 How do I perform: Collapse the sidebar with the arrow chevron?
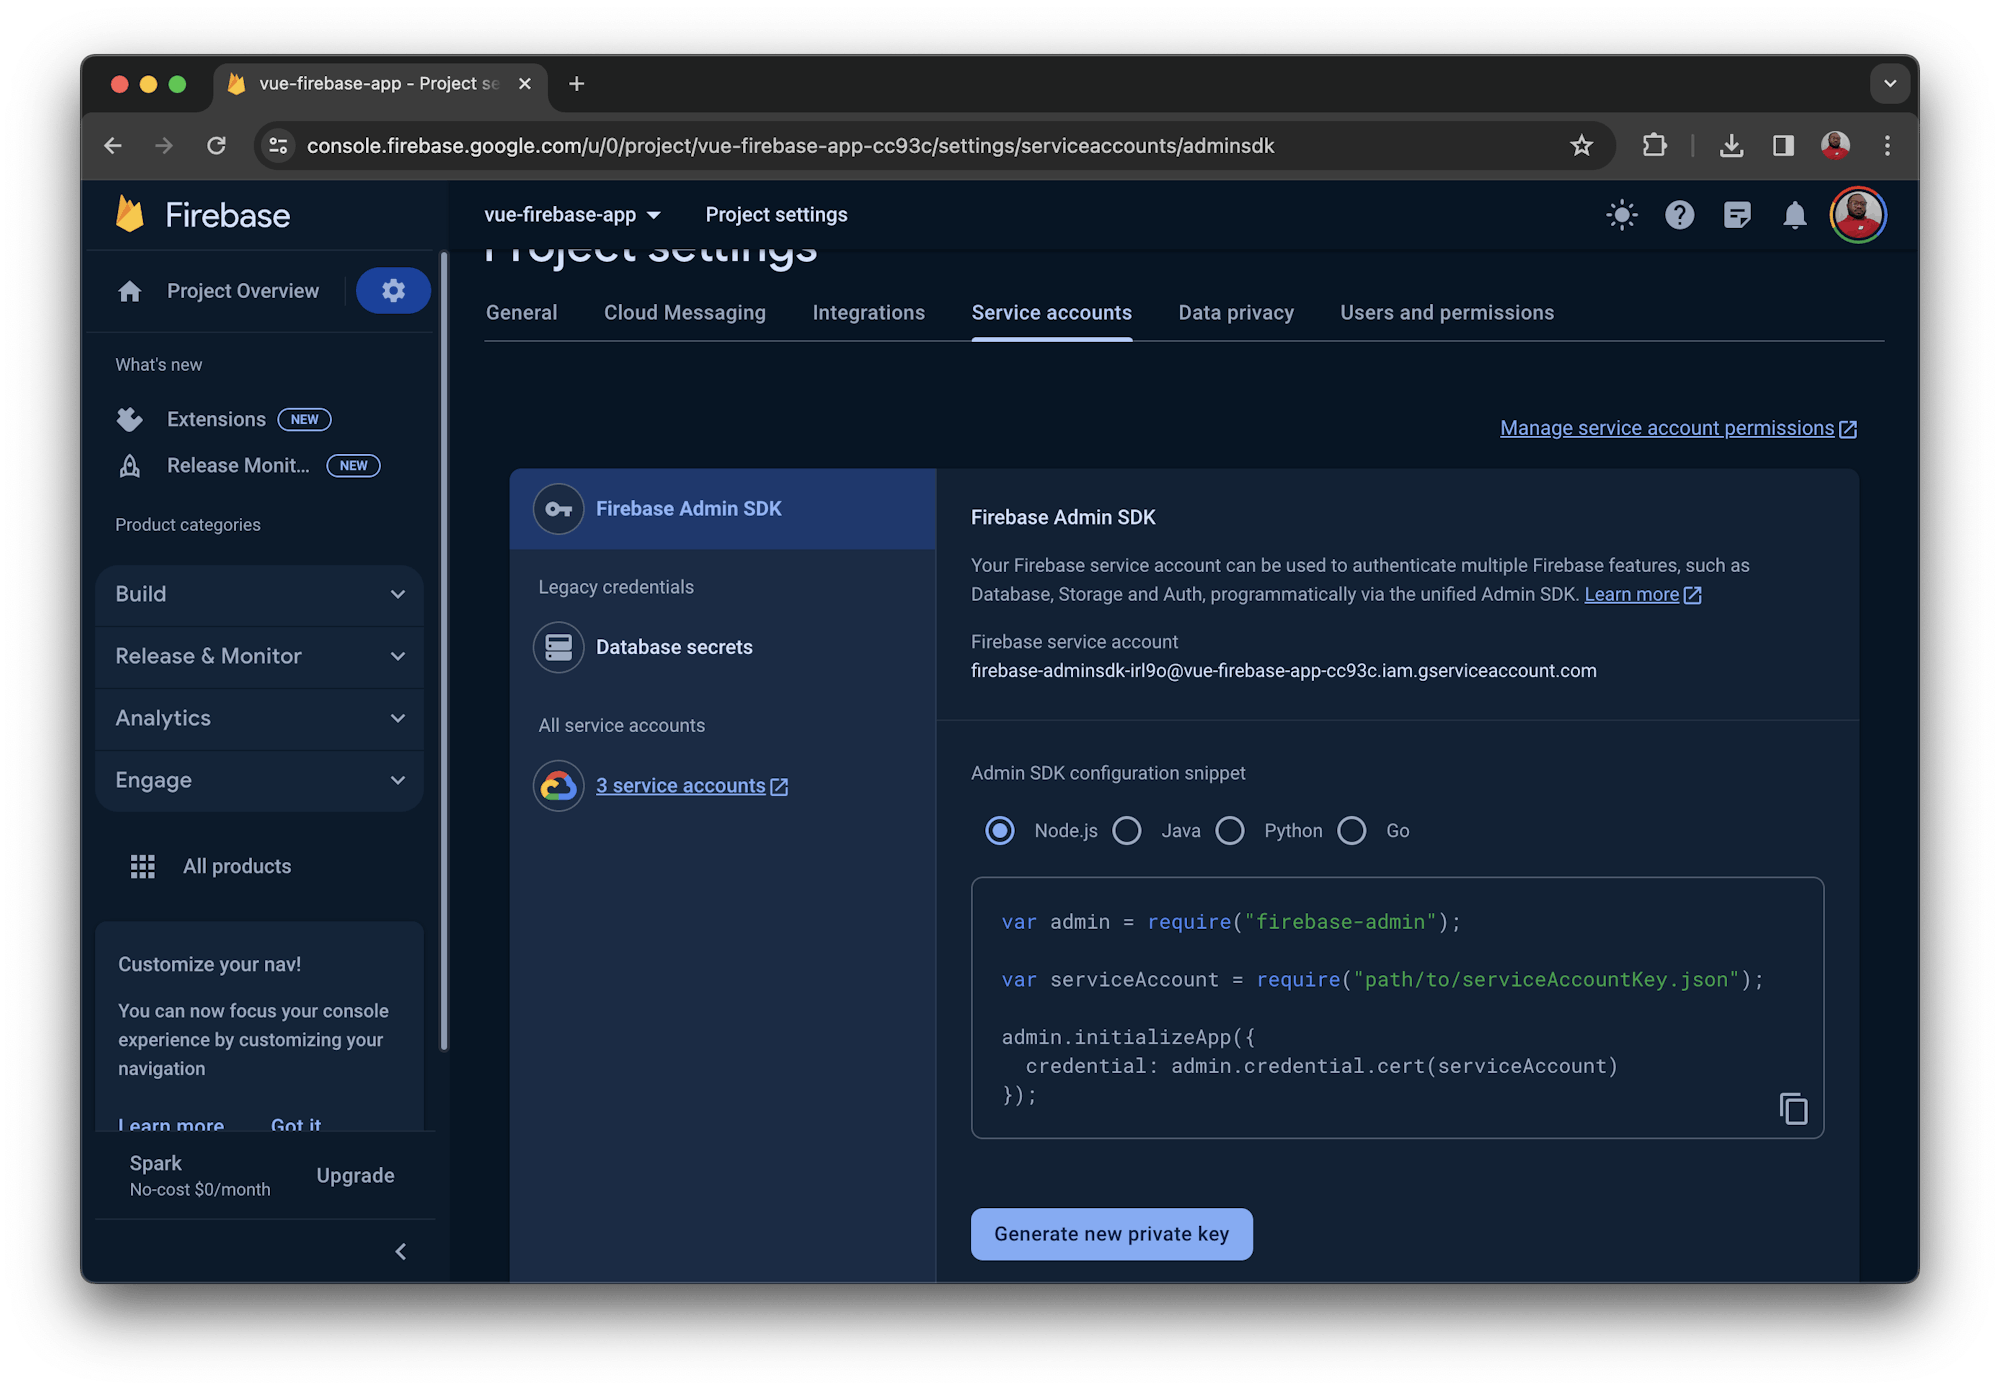tap(400, 1251)
